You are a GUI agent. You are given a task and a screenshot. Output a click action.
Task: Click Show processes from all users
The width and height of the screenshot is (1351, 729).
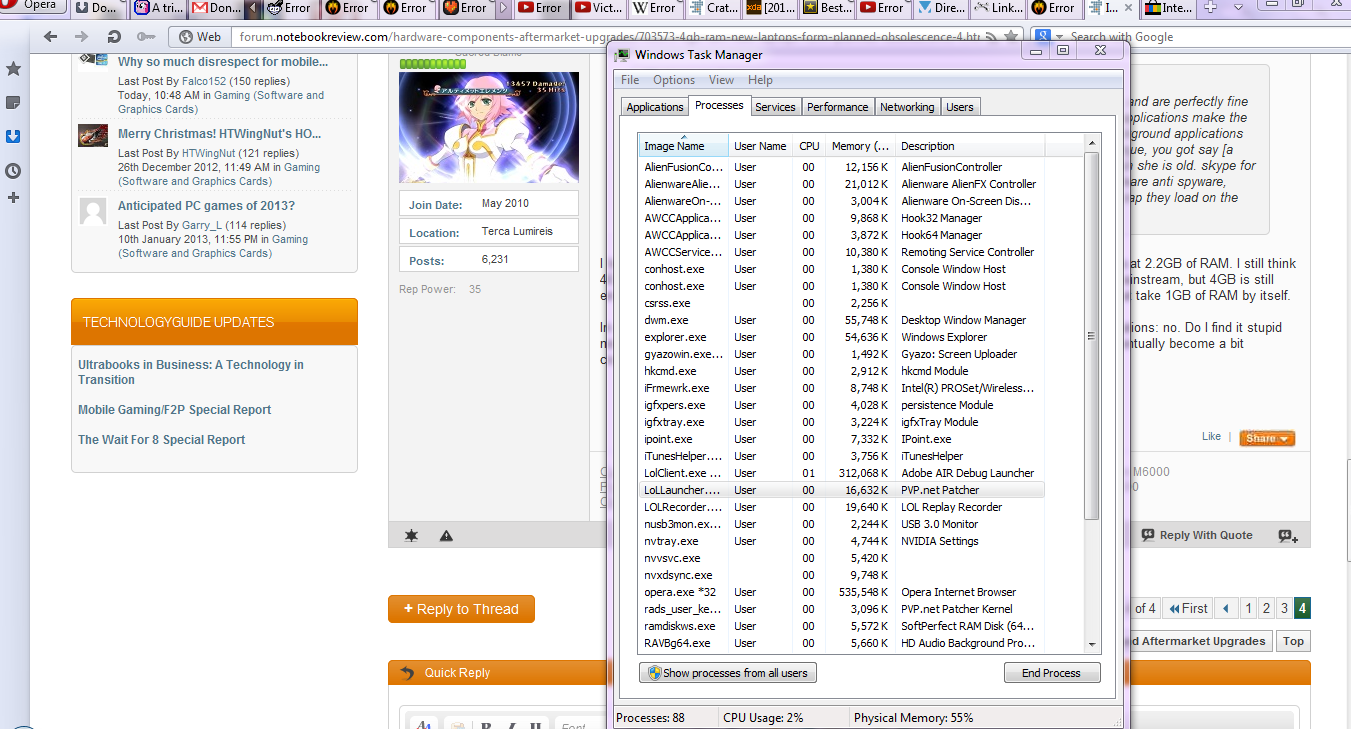(x=728, y=673)
